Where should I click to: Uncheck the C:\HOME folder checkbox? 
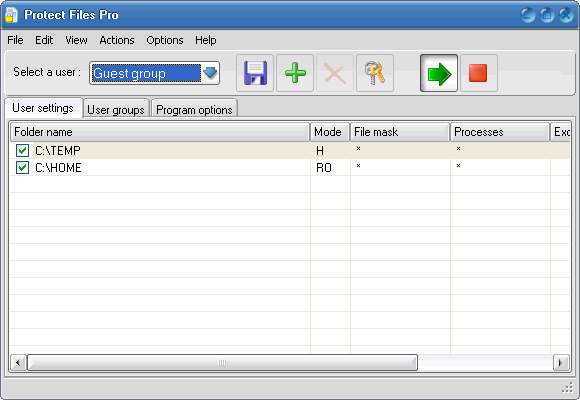pyautogui.click(x=22, y=167)
